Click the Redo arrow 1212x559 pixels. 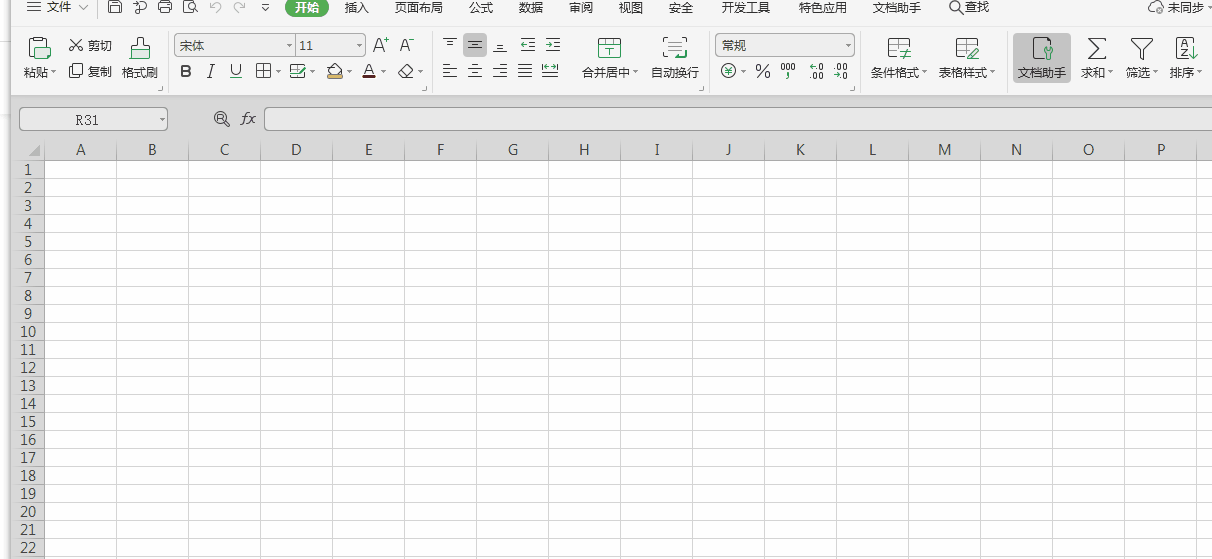click(240, 7)
